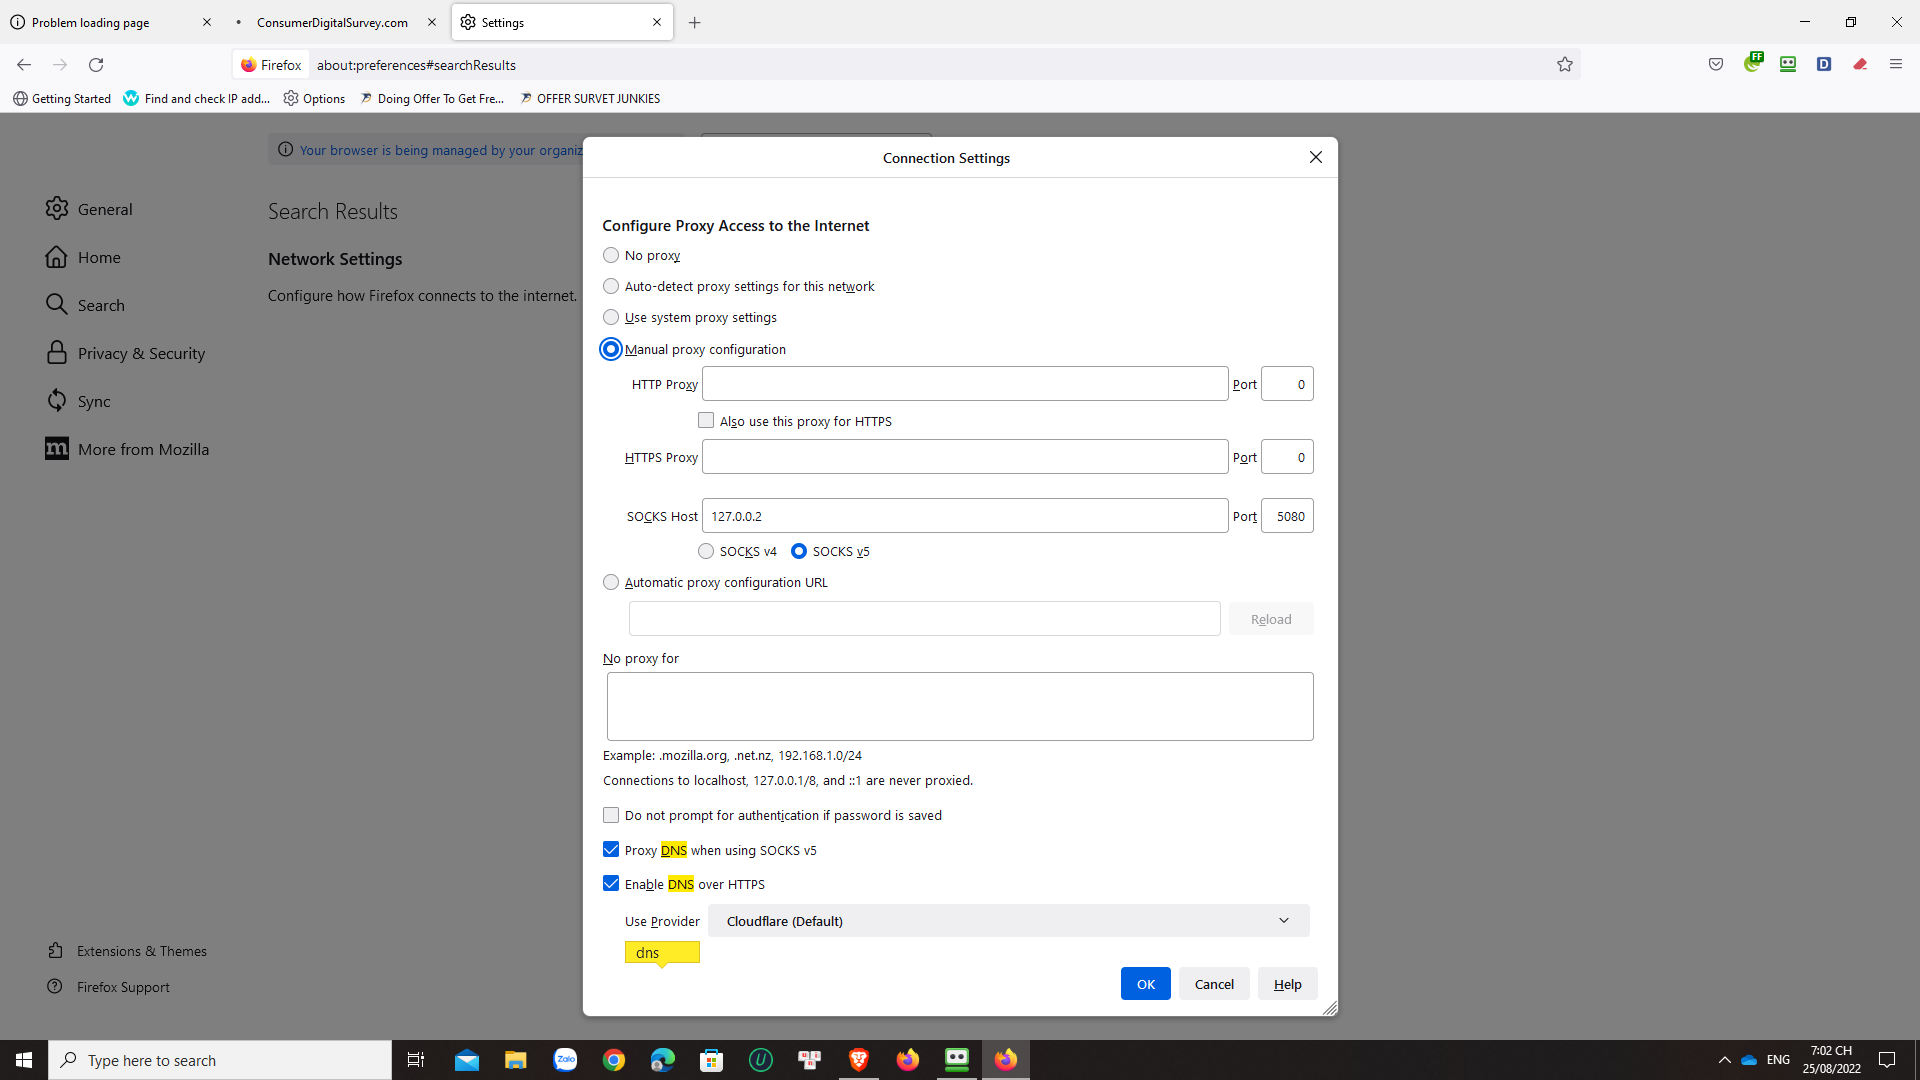
Task: Select the Settings tab
Action: click(562, 22)
